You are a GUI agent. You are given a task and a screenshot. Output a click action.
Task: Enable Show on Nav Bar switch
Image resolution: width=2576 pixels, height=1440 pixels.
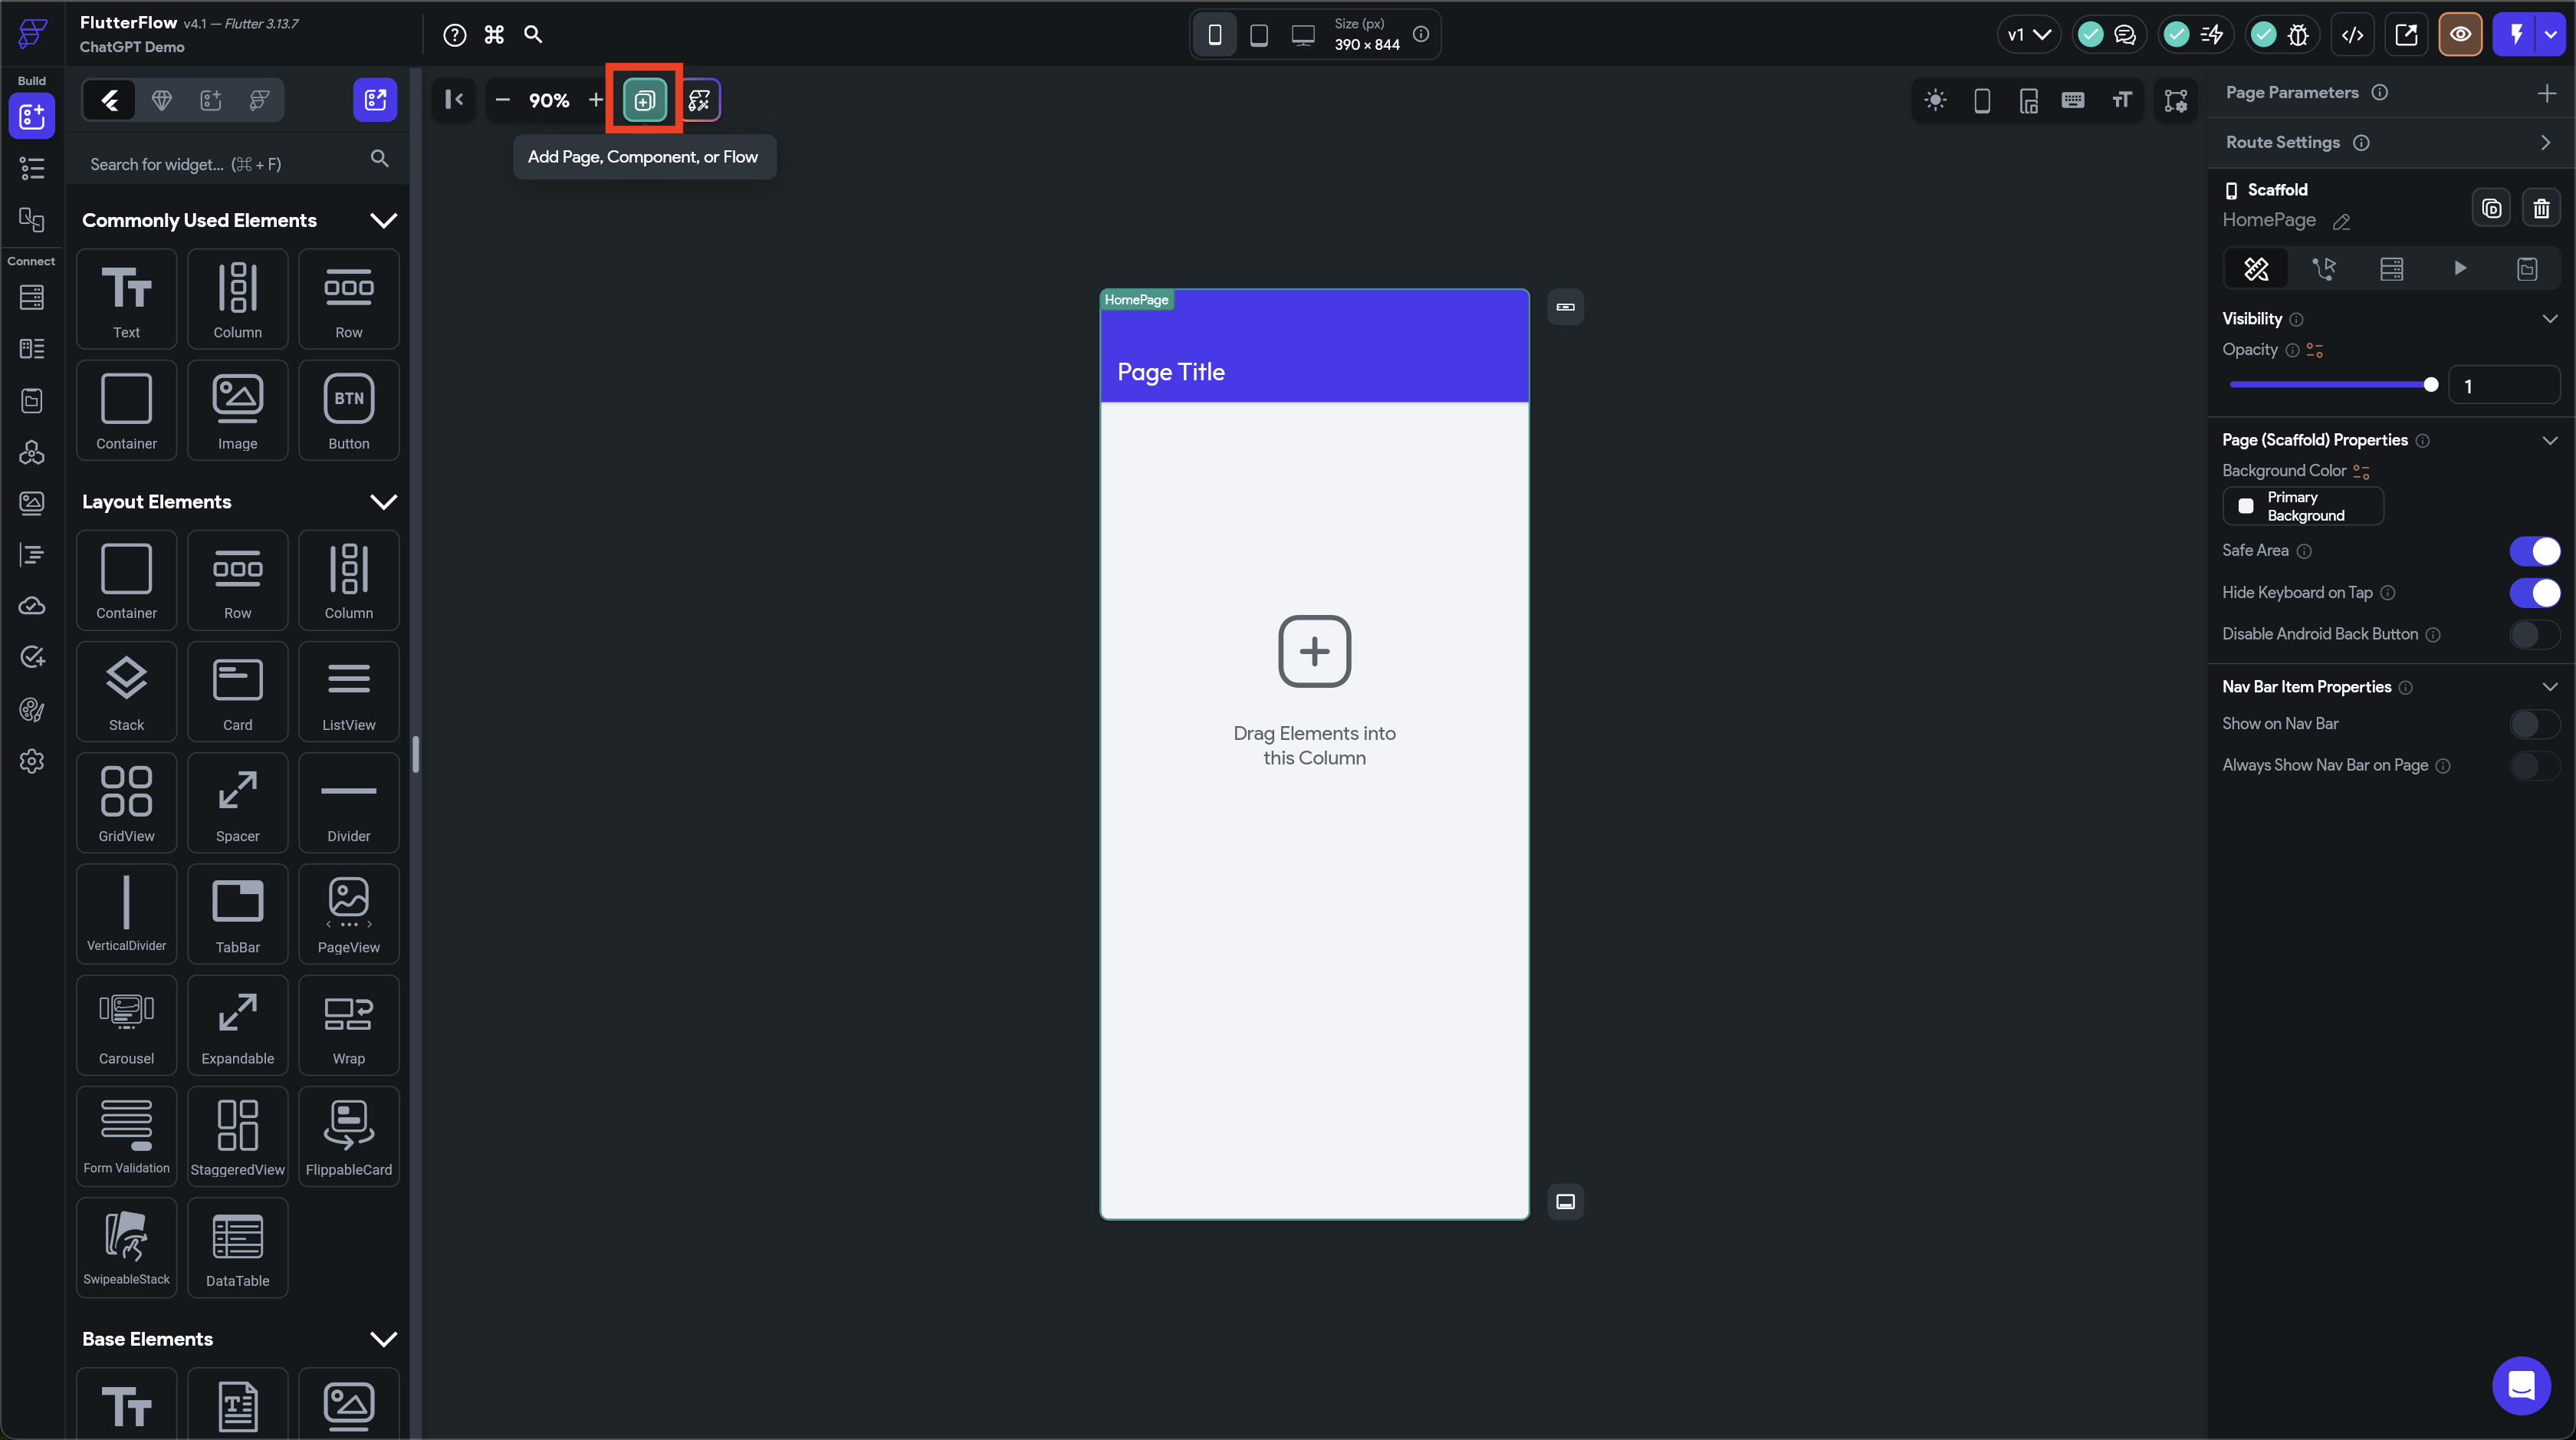pos(2534,724)
